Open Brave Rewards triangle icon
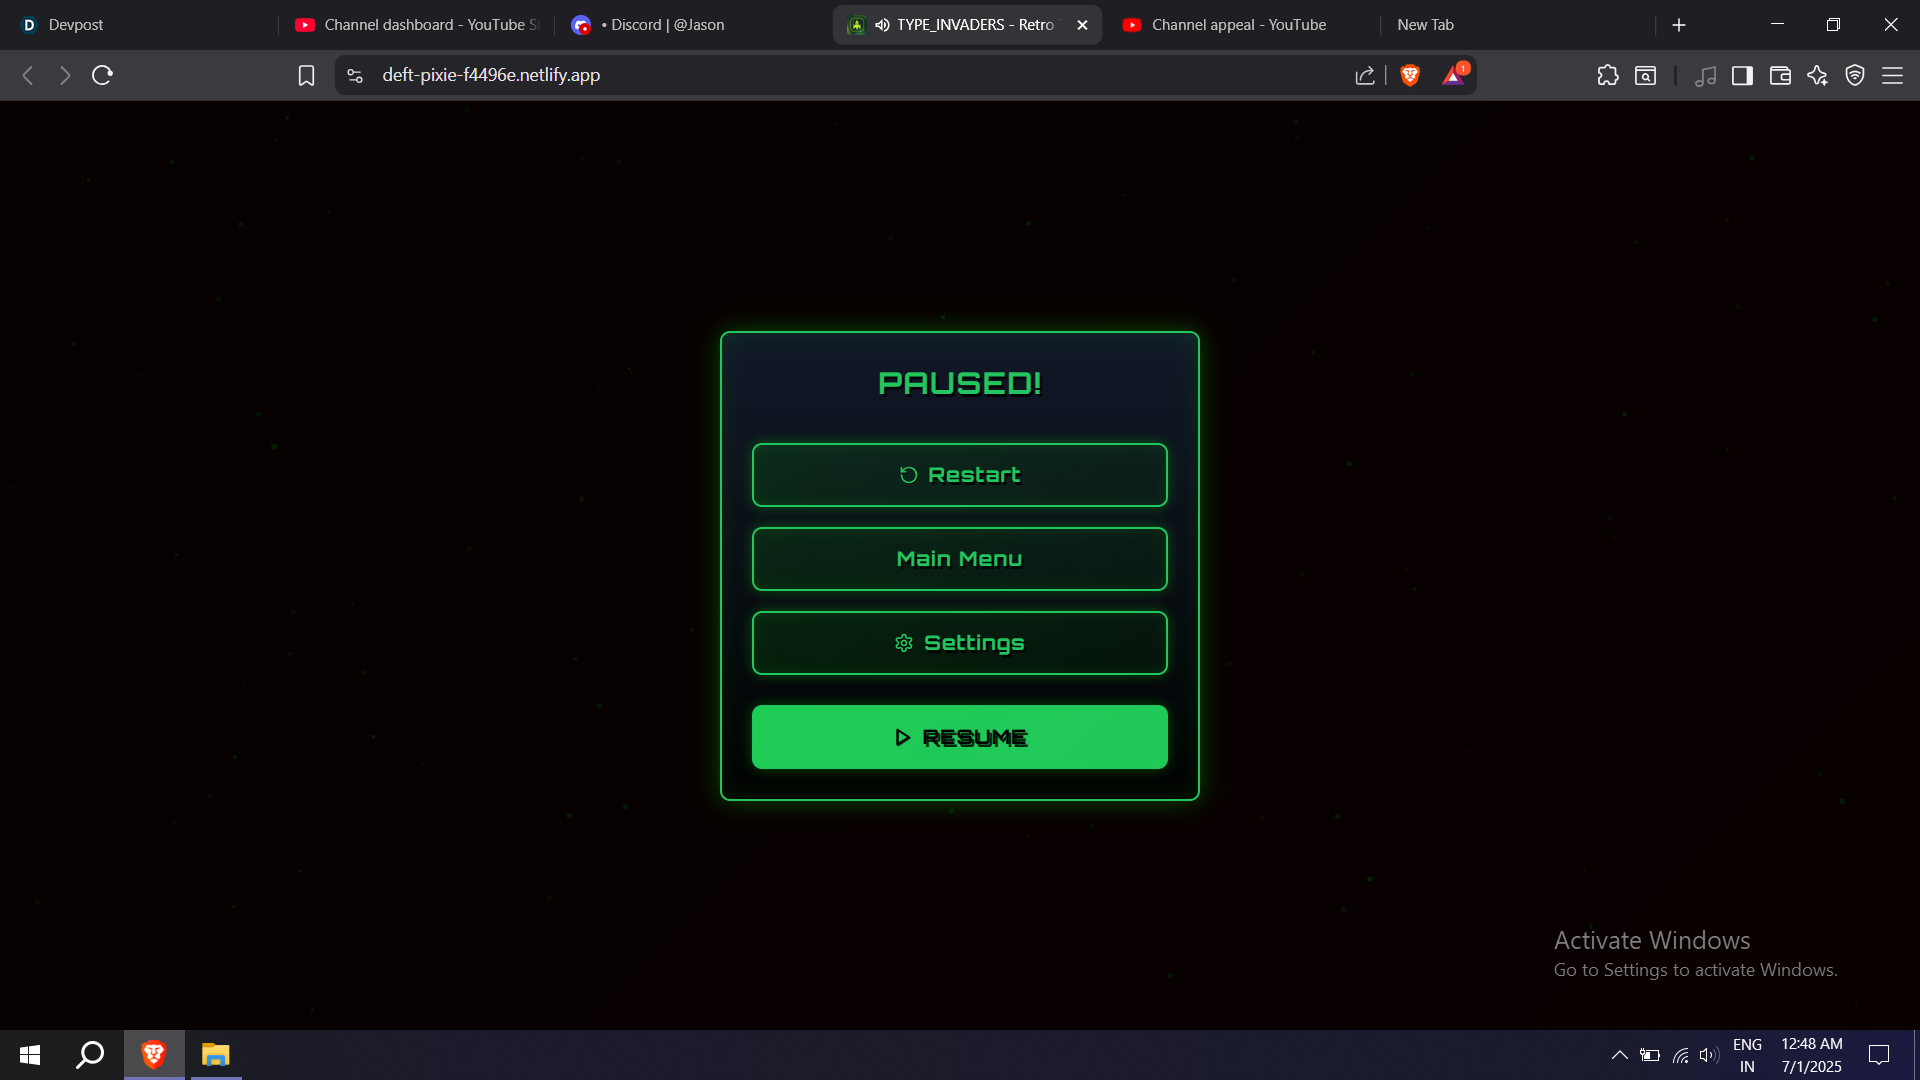Viewport: 1920px width, 1080px height. 1453,76
